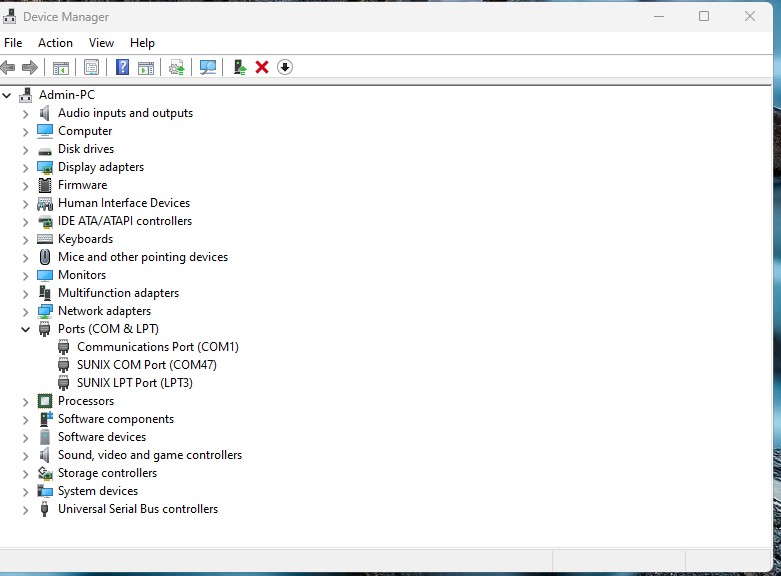Open the Action menu
The image size is (781, 576).
point(55,43)
